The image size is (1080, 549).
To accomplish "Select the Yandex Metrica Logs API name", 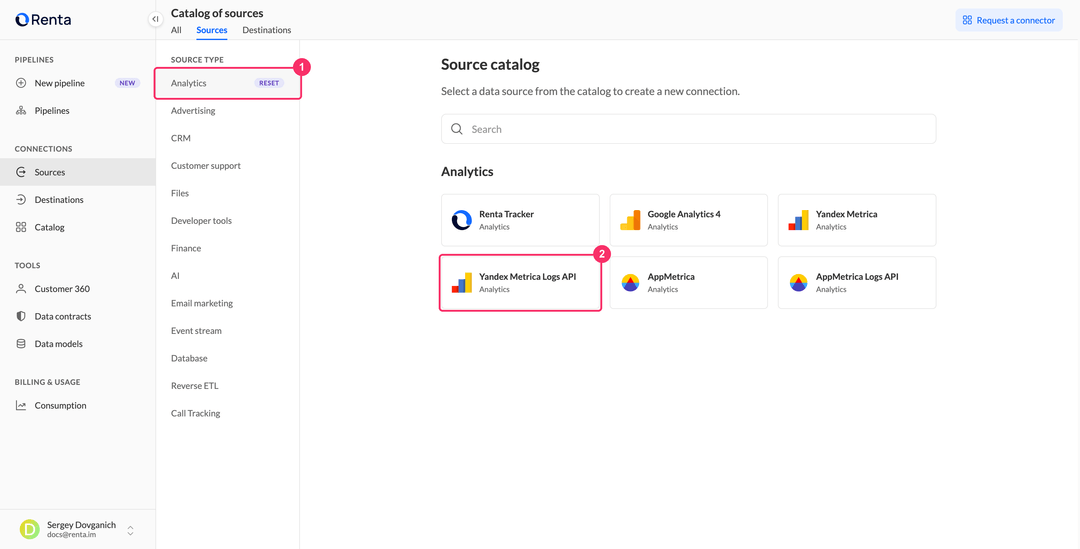I will 528,277.
